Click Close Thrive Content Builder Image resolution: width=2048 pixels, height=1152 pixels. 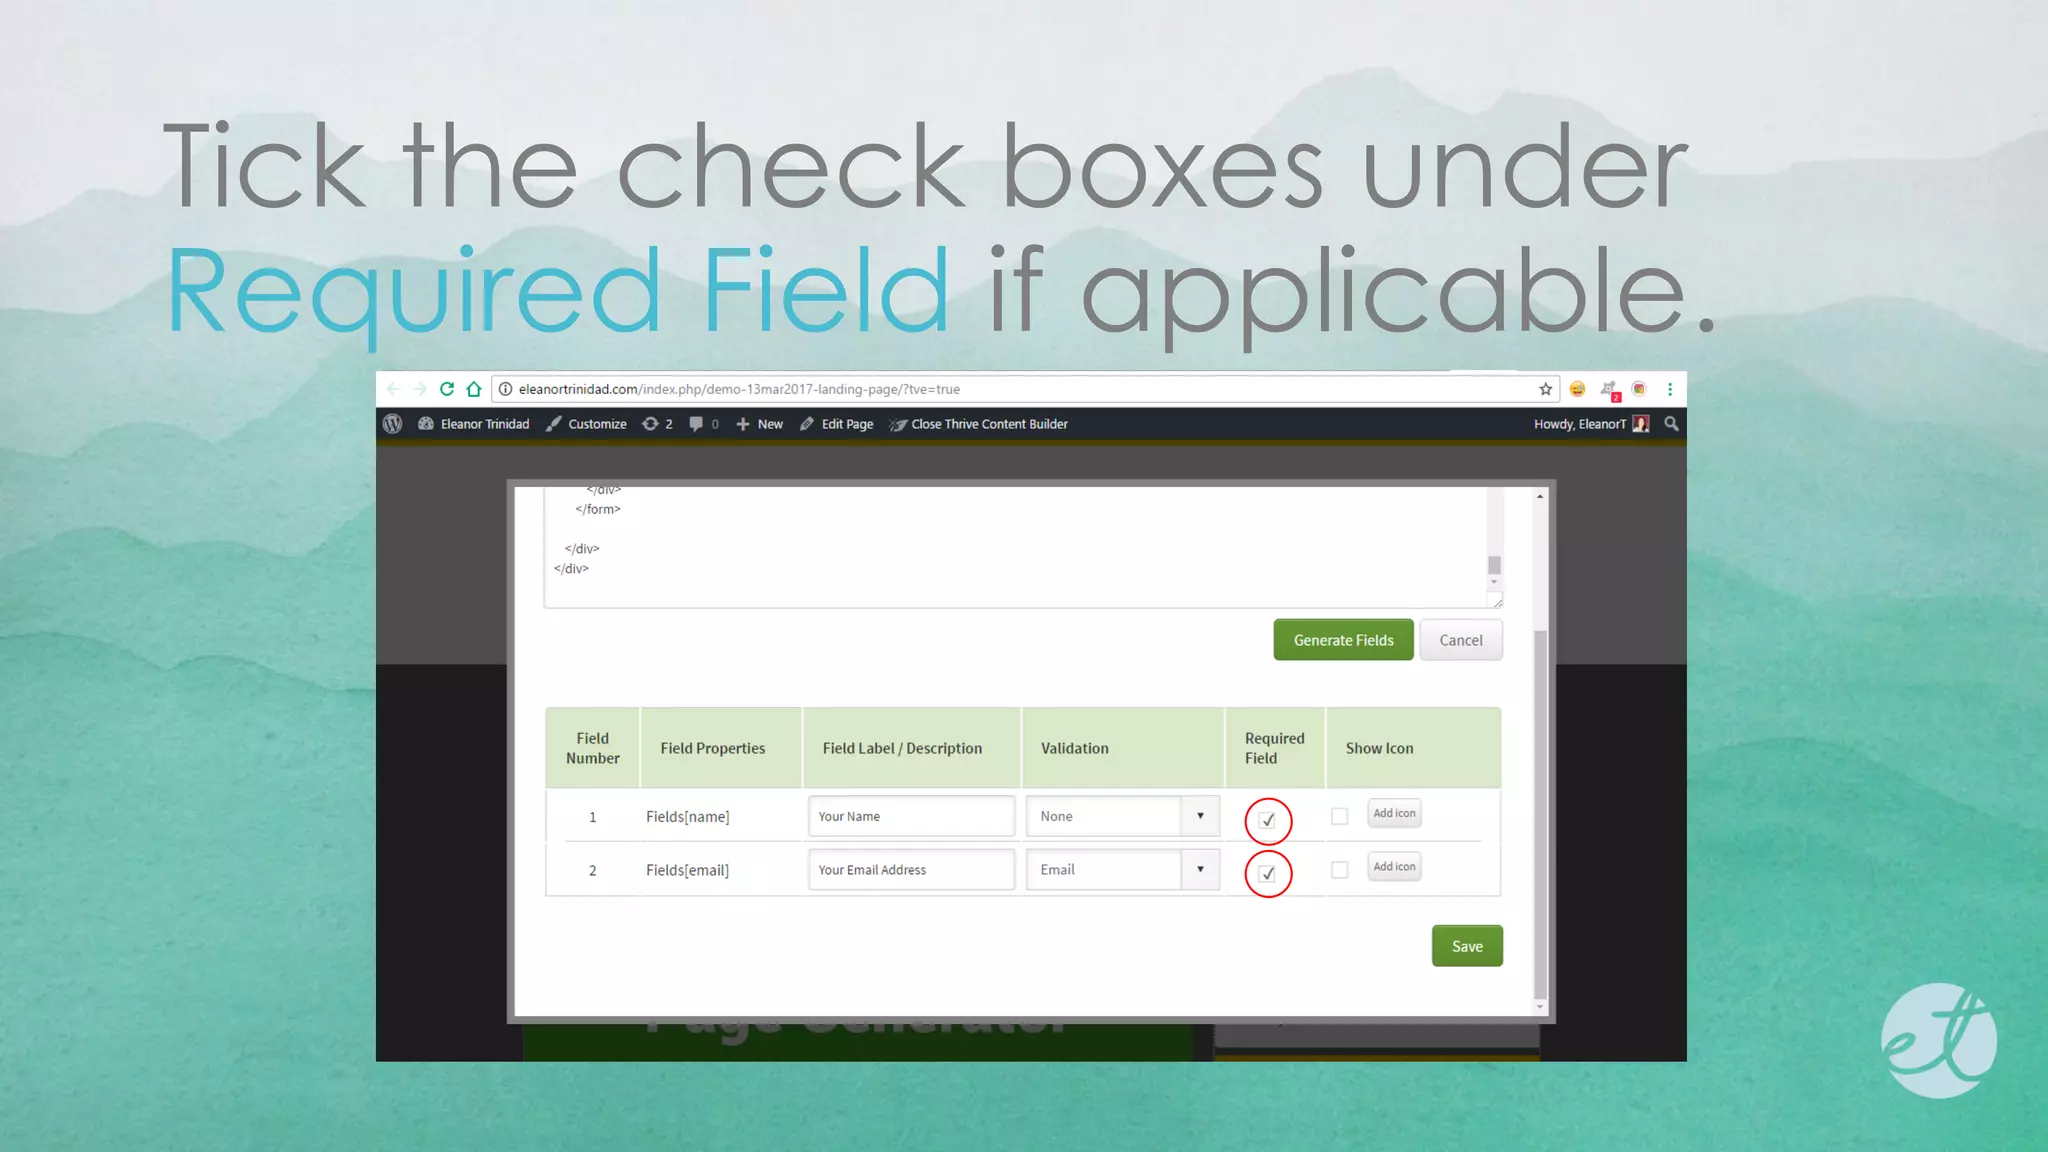tap(979, 424)
